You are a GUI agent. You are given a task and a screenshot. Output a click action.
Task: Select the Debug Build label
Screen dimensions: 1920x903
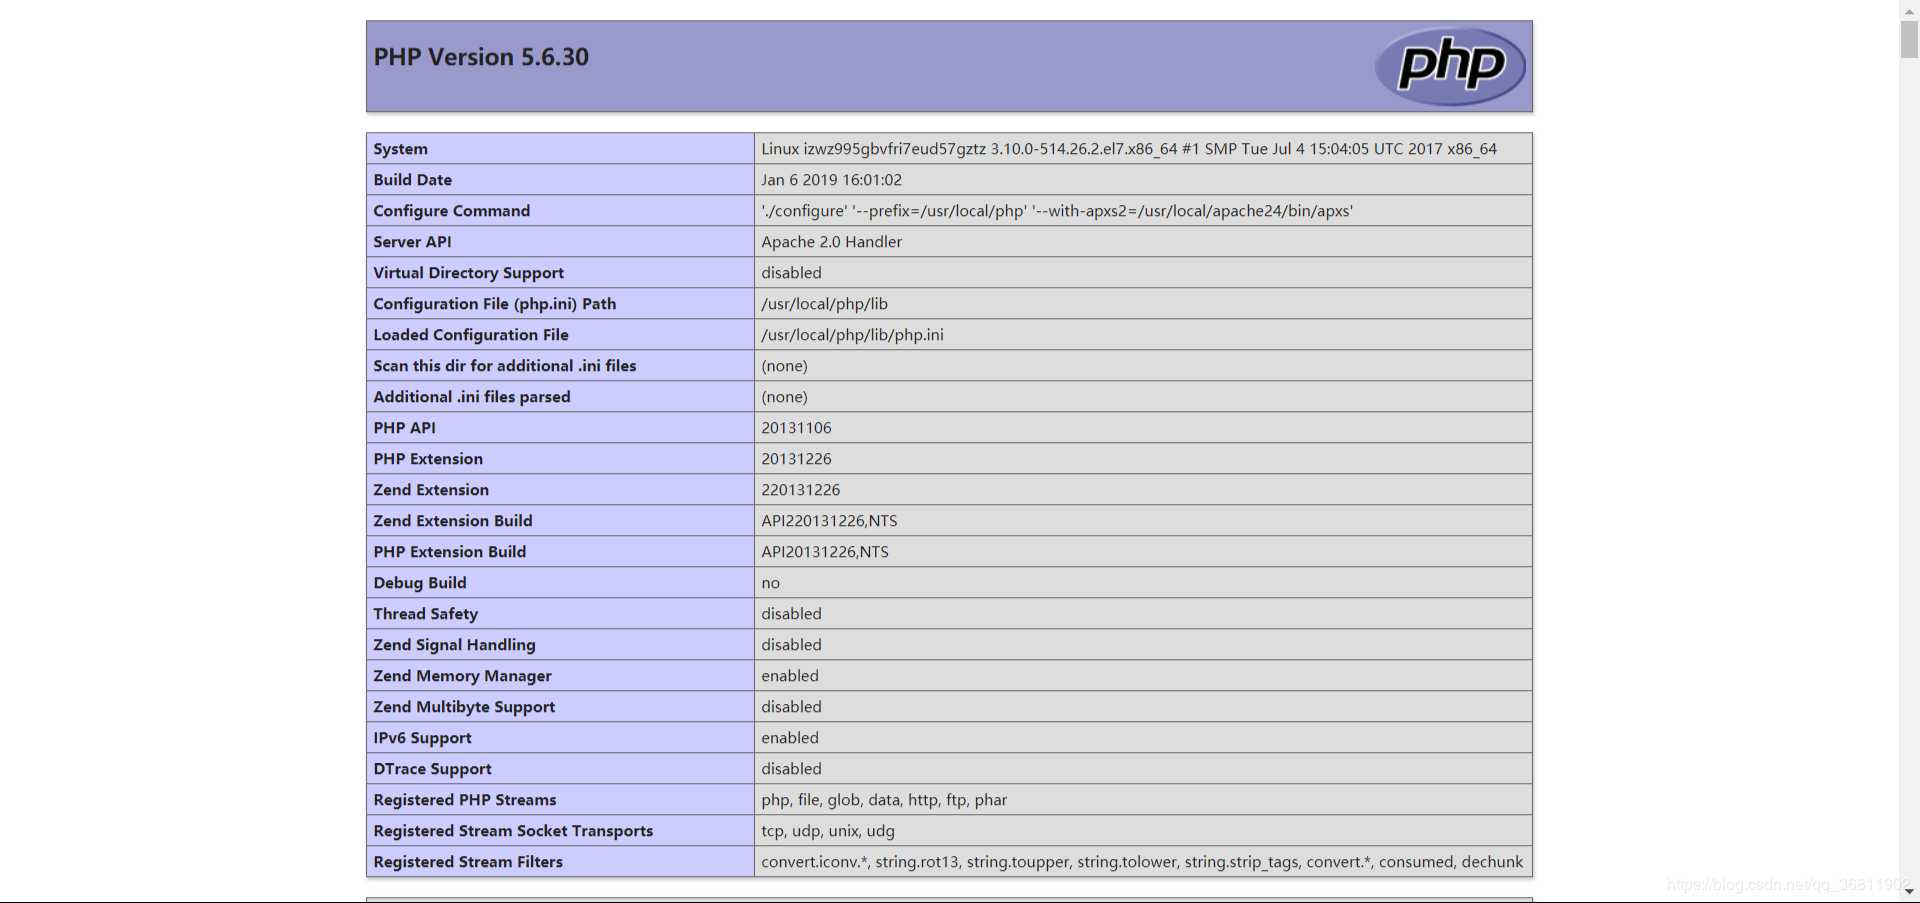[x=420, y=583]
